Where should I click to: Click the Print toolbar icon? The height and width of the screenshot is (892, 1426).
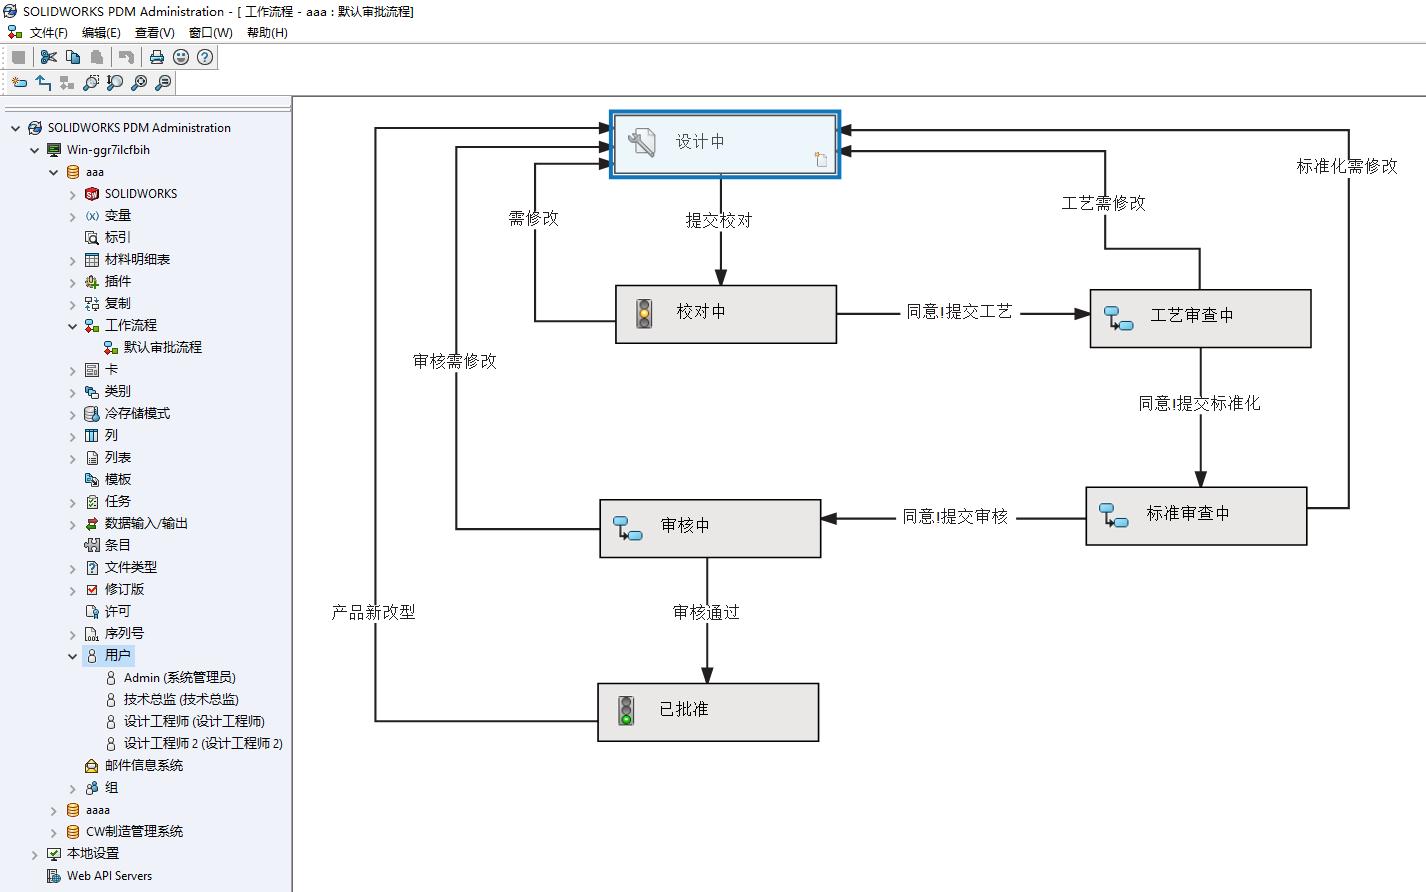point(157,57)
